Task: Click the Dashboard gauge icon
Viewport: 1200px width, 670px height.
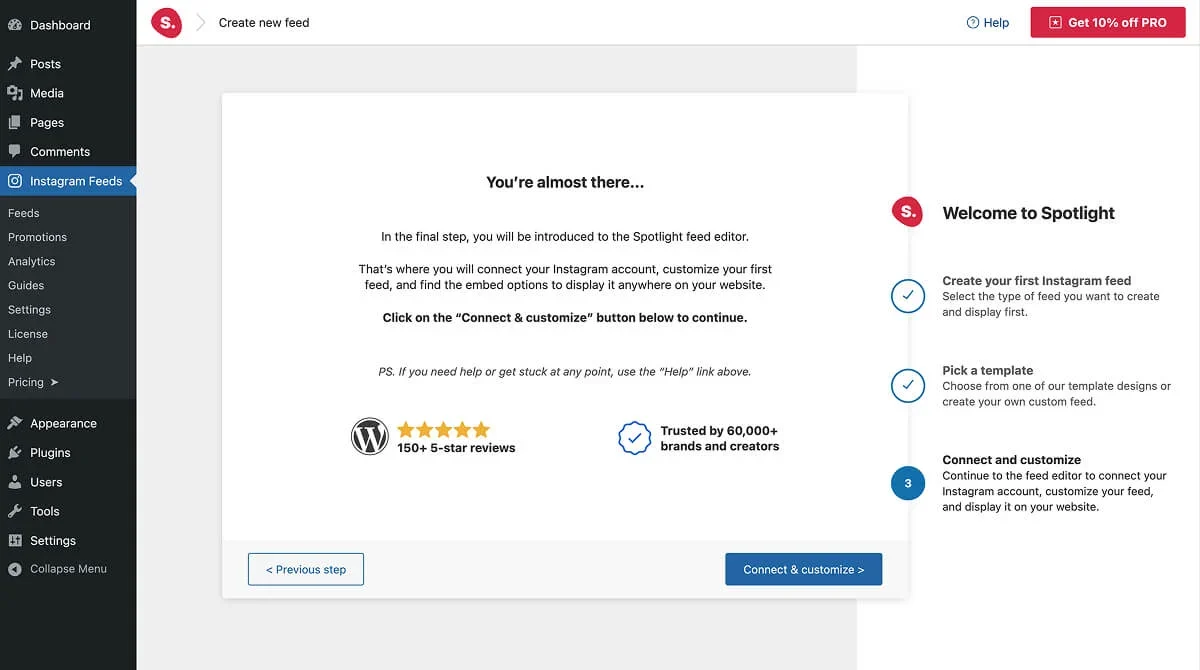Action: [x=15, y=25]
